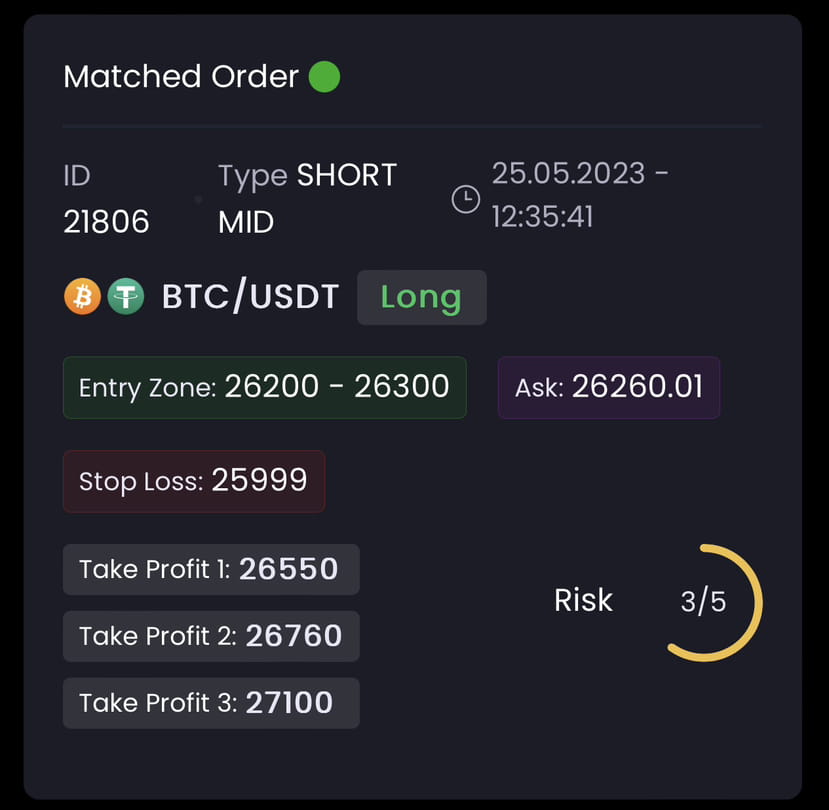Expand the Entry Zone details box

pos(264,388)
